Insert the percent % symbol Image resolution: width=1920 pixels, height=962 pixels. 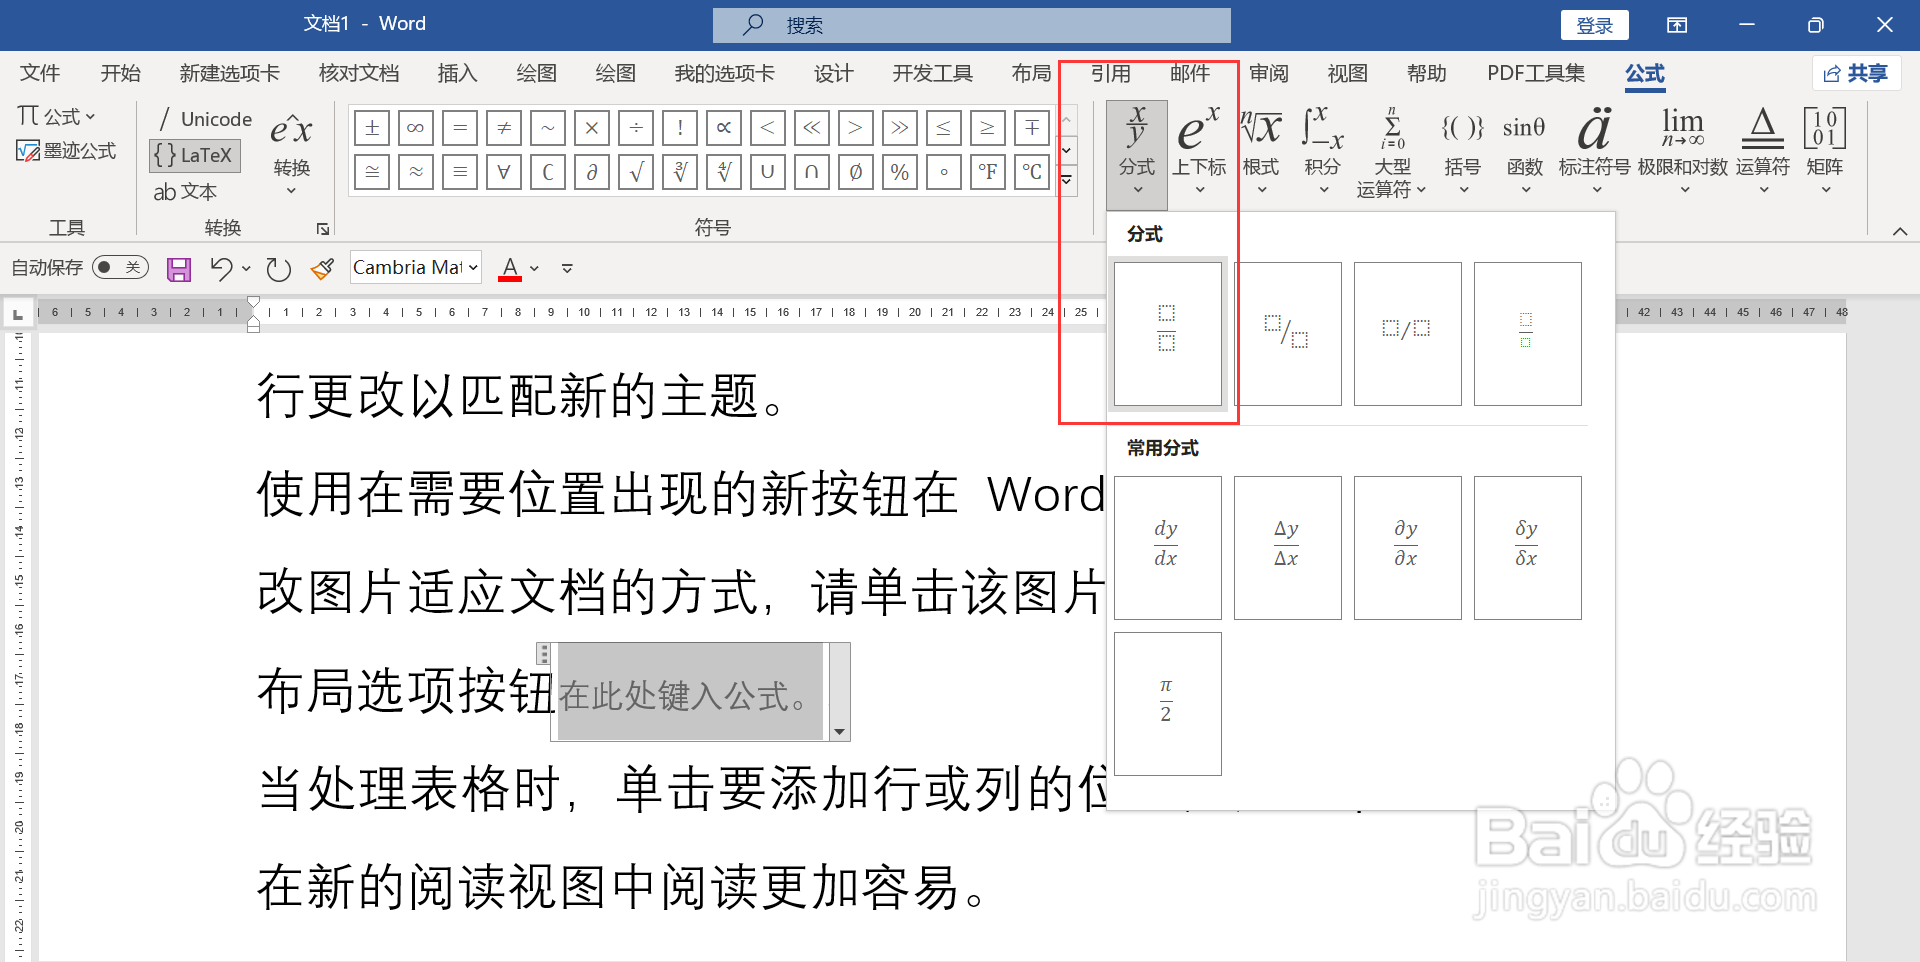pos(900,172)
